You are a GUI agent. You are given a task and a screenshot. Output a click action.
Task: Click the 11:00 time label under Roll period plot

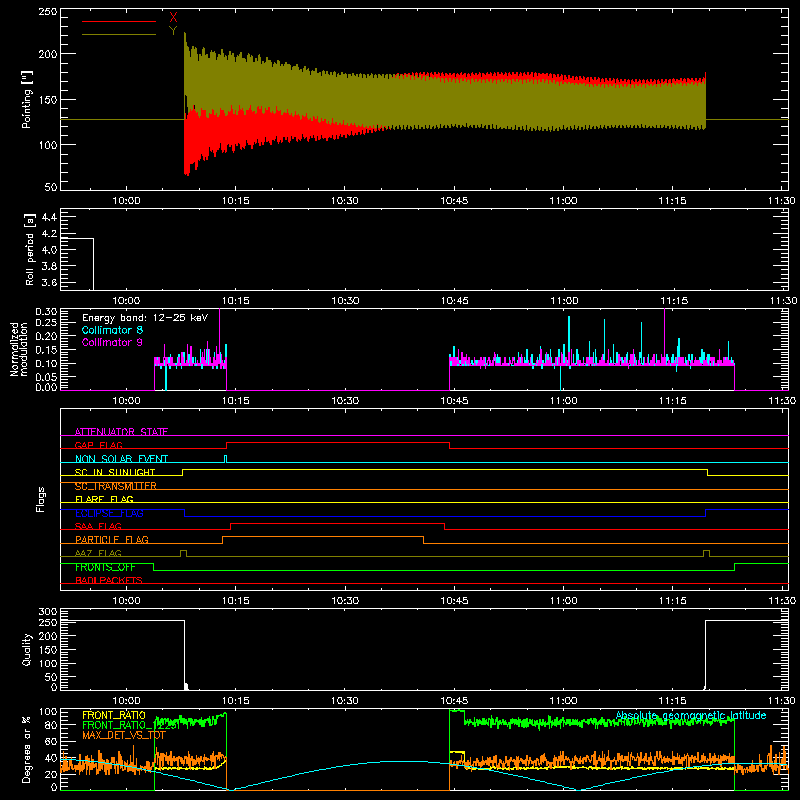pyautogui.click(x=564, y=301)
